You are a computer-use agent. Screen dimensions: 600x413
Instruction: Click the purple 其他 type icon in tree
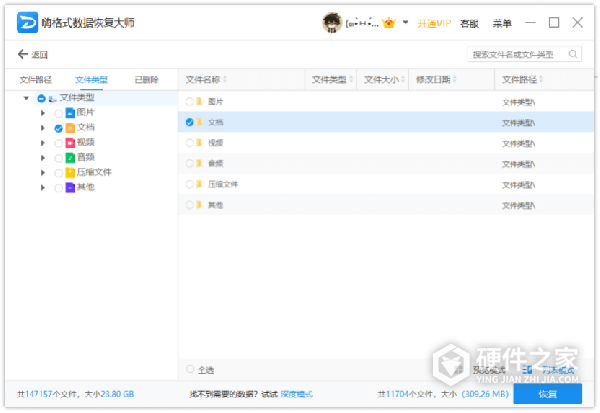(x=70, y=188)
